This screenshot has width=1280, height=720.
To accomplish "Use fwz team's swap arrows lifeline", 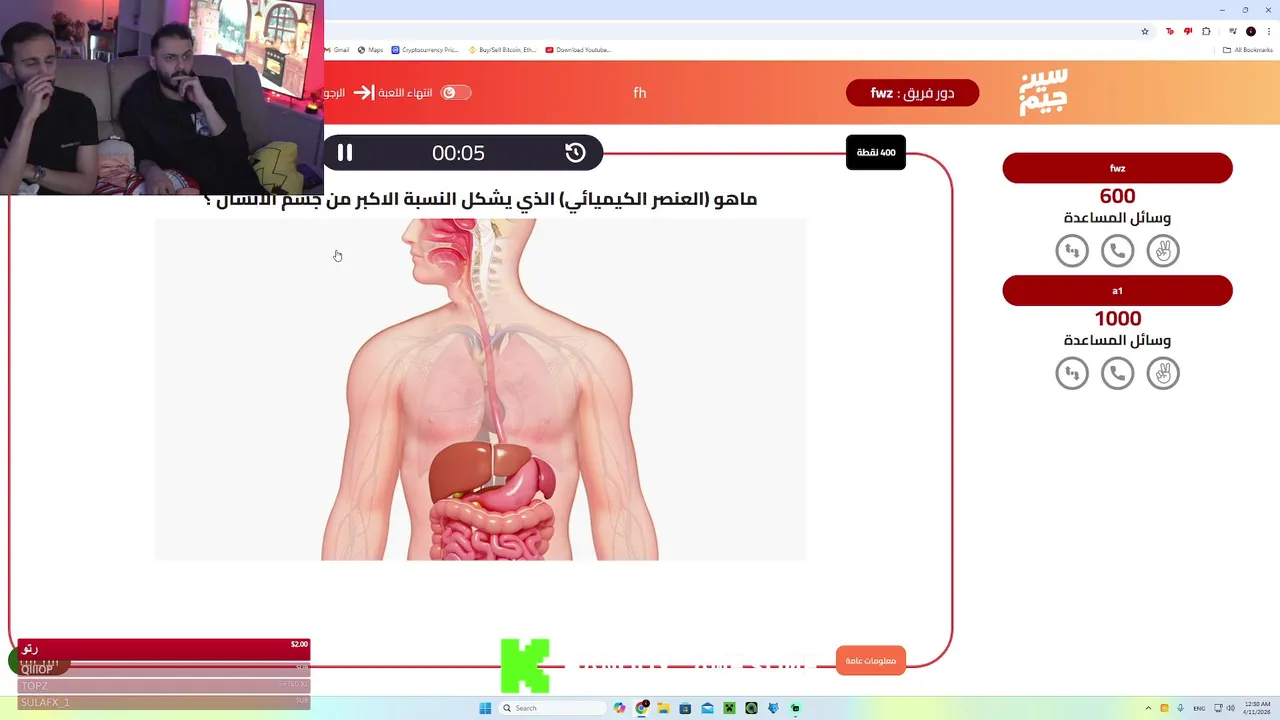I will [1072, 251].
